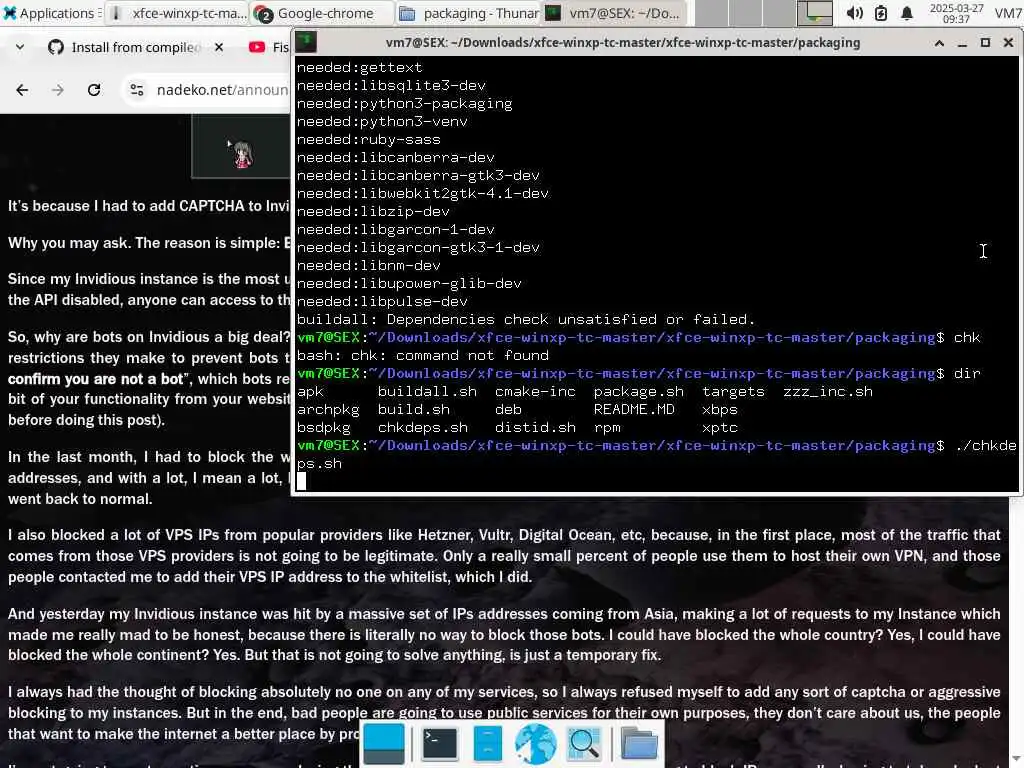Open Chrome's tab search dropdown chevron
1024x768 pixels.
[20, 47]
